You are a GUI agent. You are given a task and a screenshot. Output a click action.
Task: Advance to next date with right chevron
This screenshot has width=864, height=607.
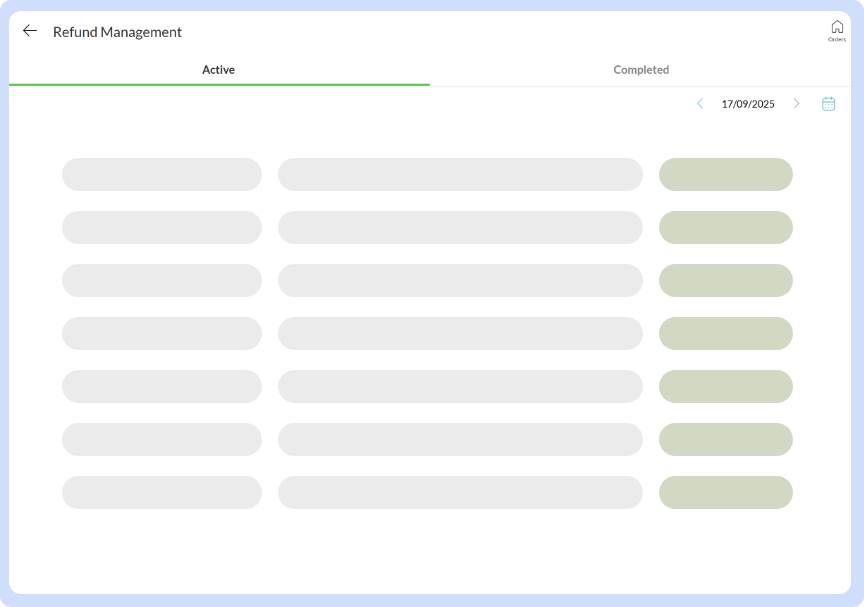pos(796,104)
